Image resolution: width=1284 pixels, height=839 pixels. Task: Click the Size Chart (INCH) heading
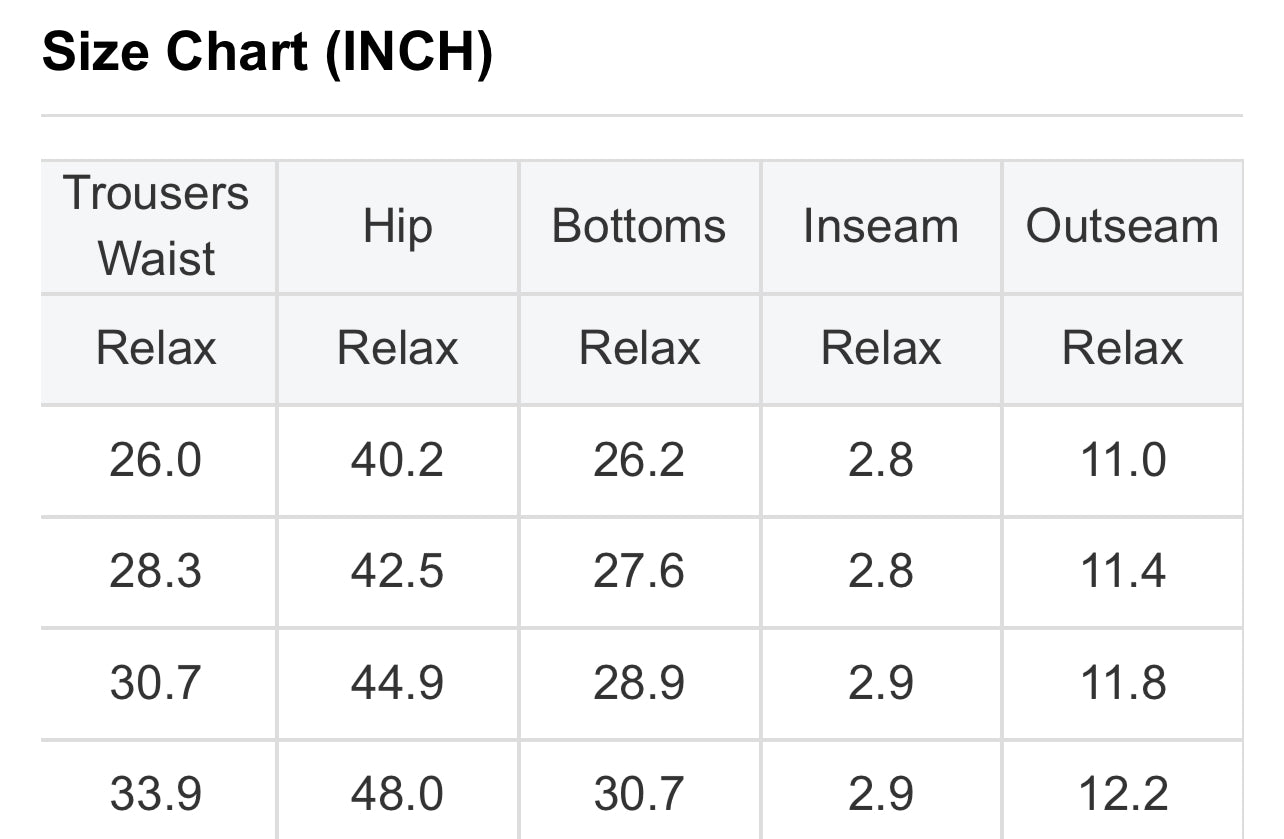click(267, 52)
